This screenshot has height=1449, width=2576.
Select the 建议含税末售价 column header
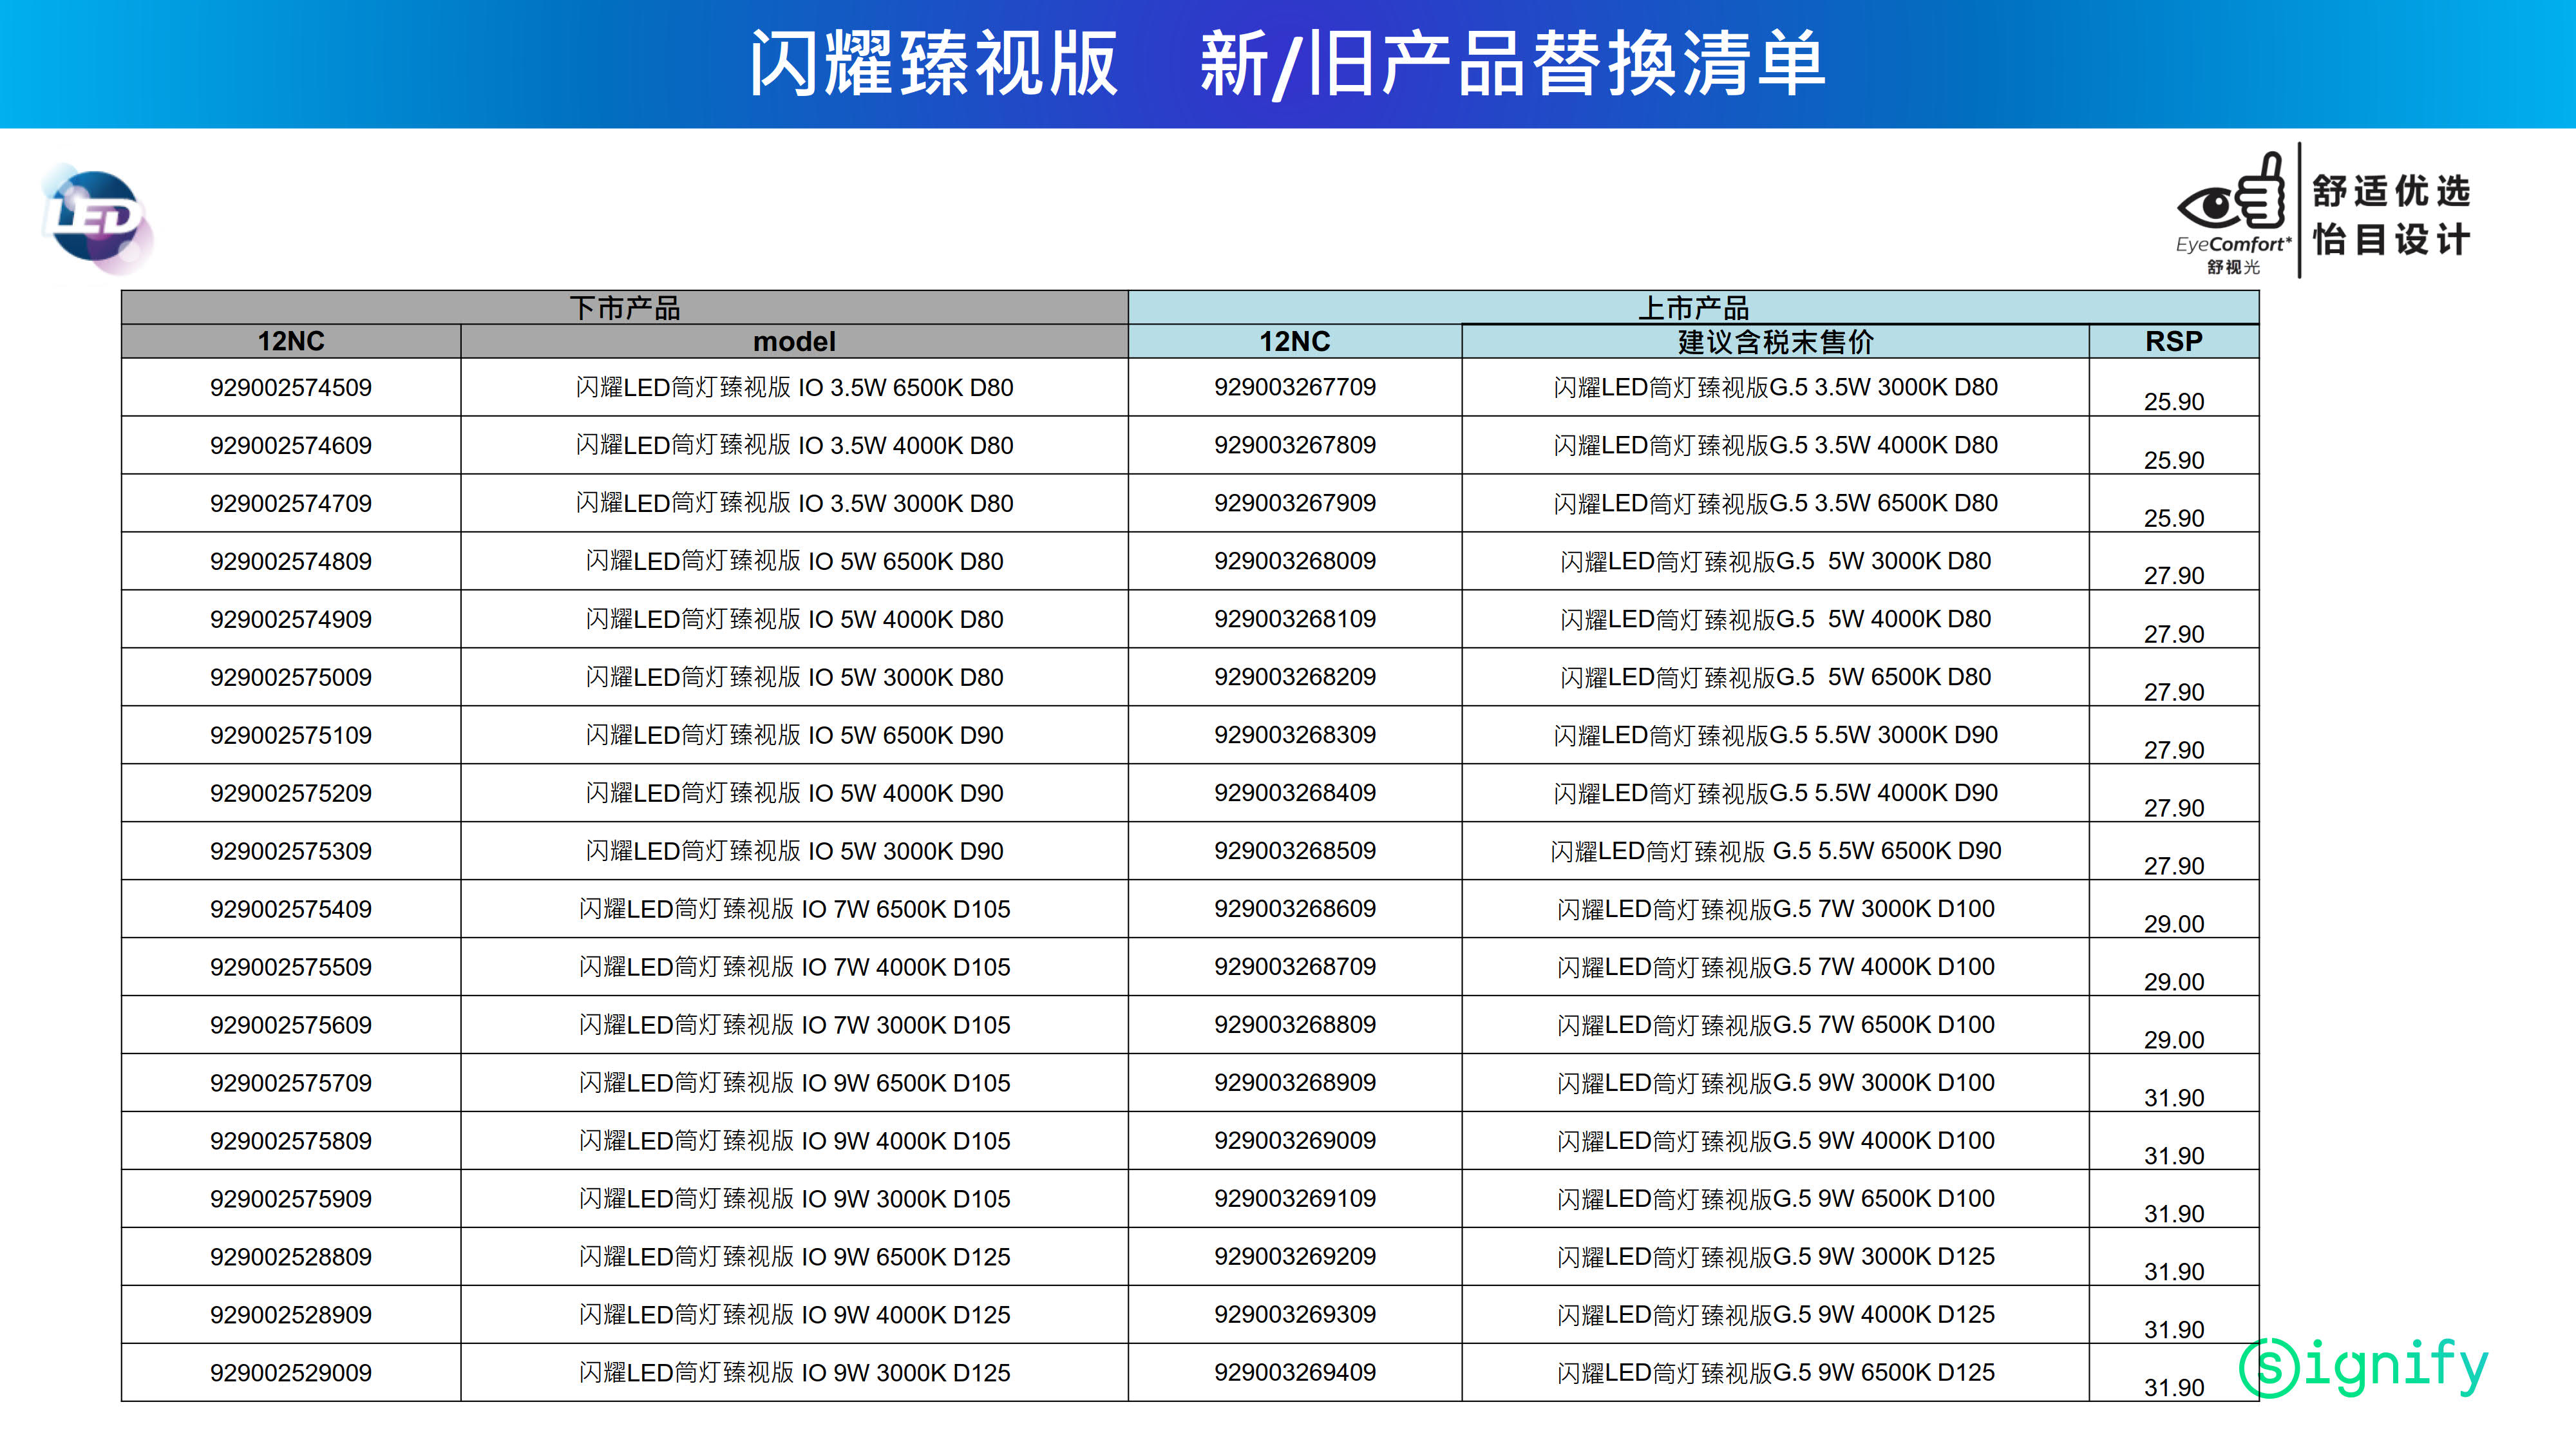tap(1775, 342)
